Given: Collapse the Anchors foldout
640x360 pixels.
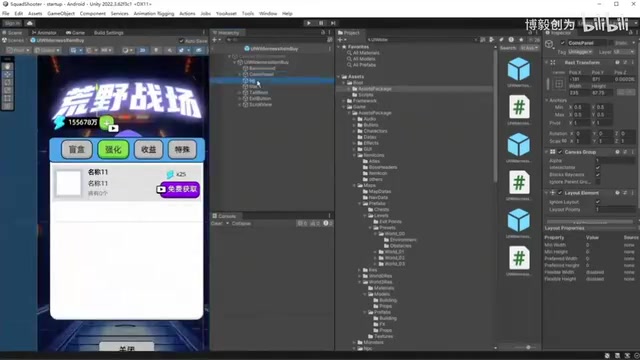Looking at the screenshot, I should 547,100.
